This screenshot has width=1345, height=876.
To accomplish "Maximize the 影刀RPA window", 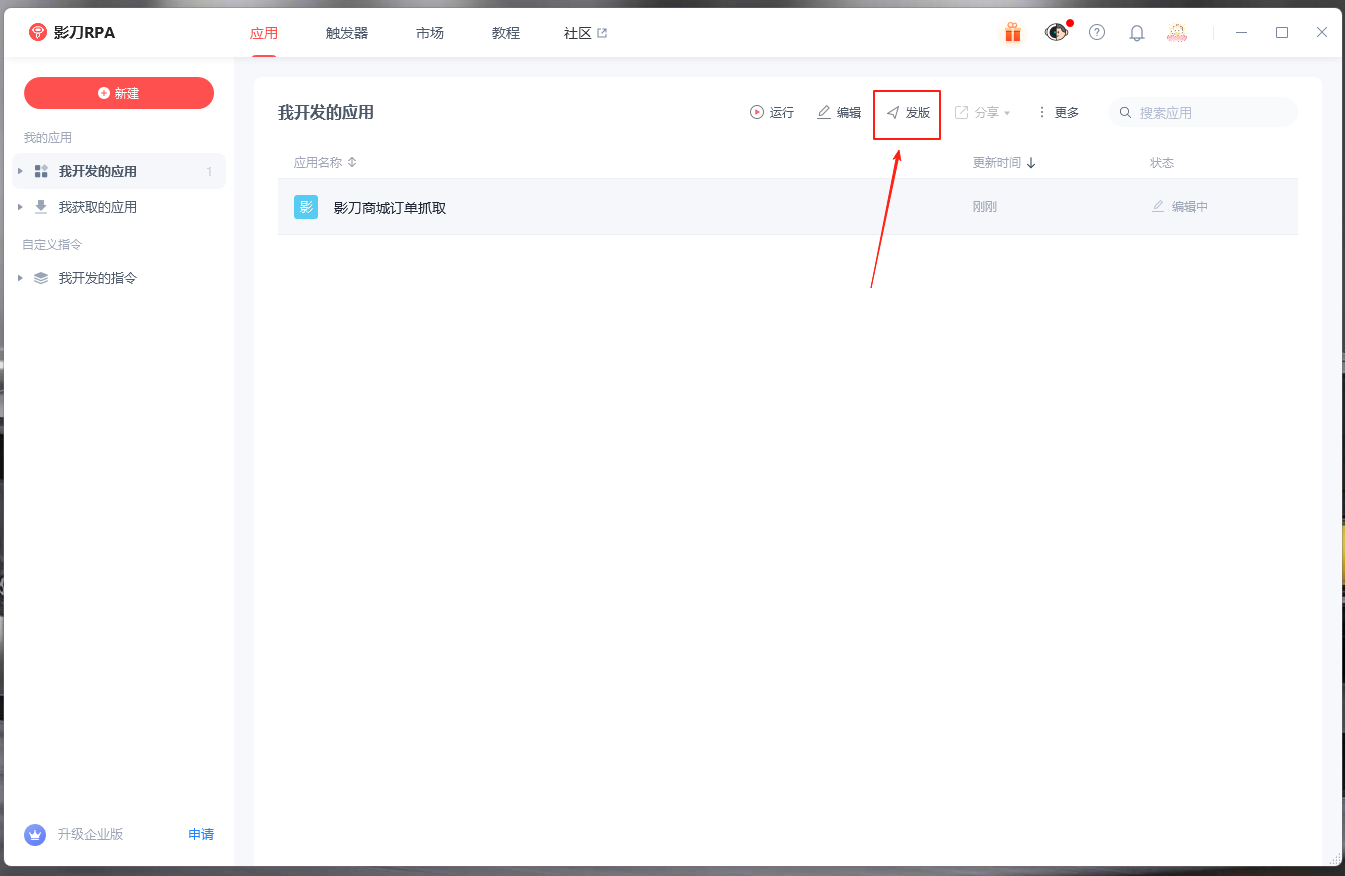I will [x=1282, y=33].
